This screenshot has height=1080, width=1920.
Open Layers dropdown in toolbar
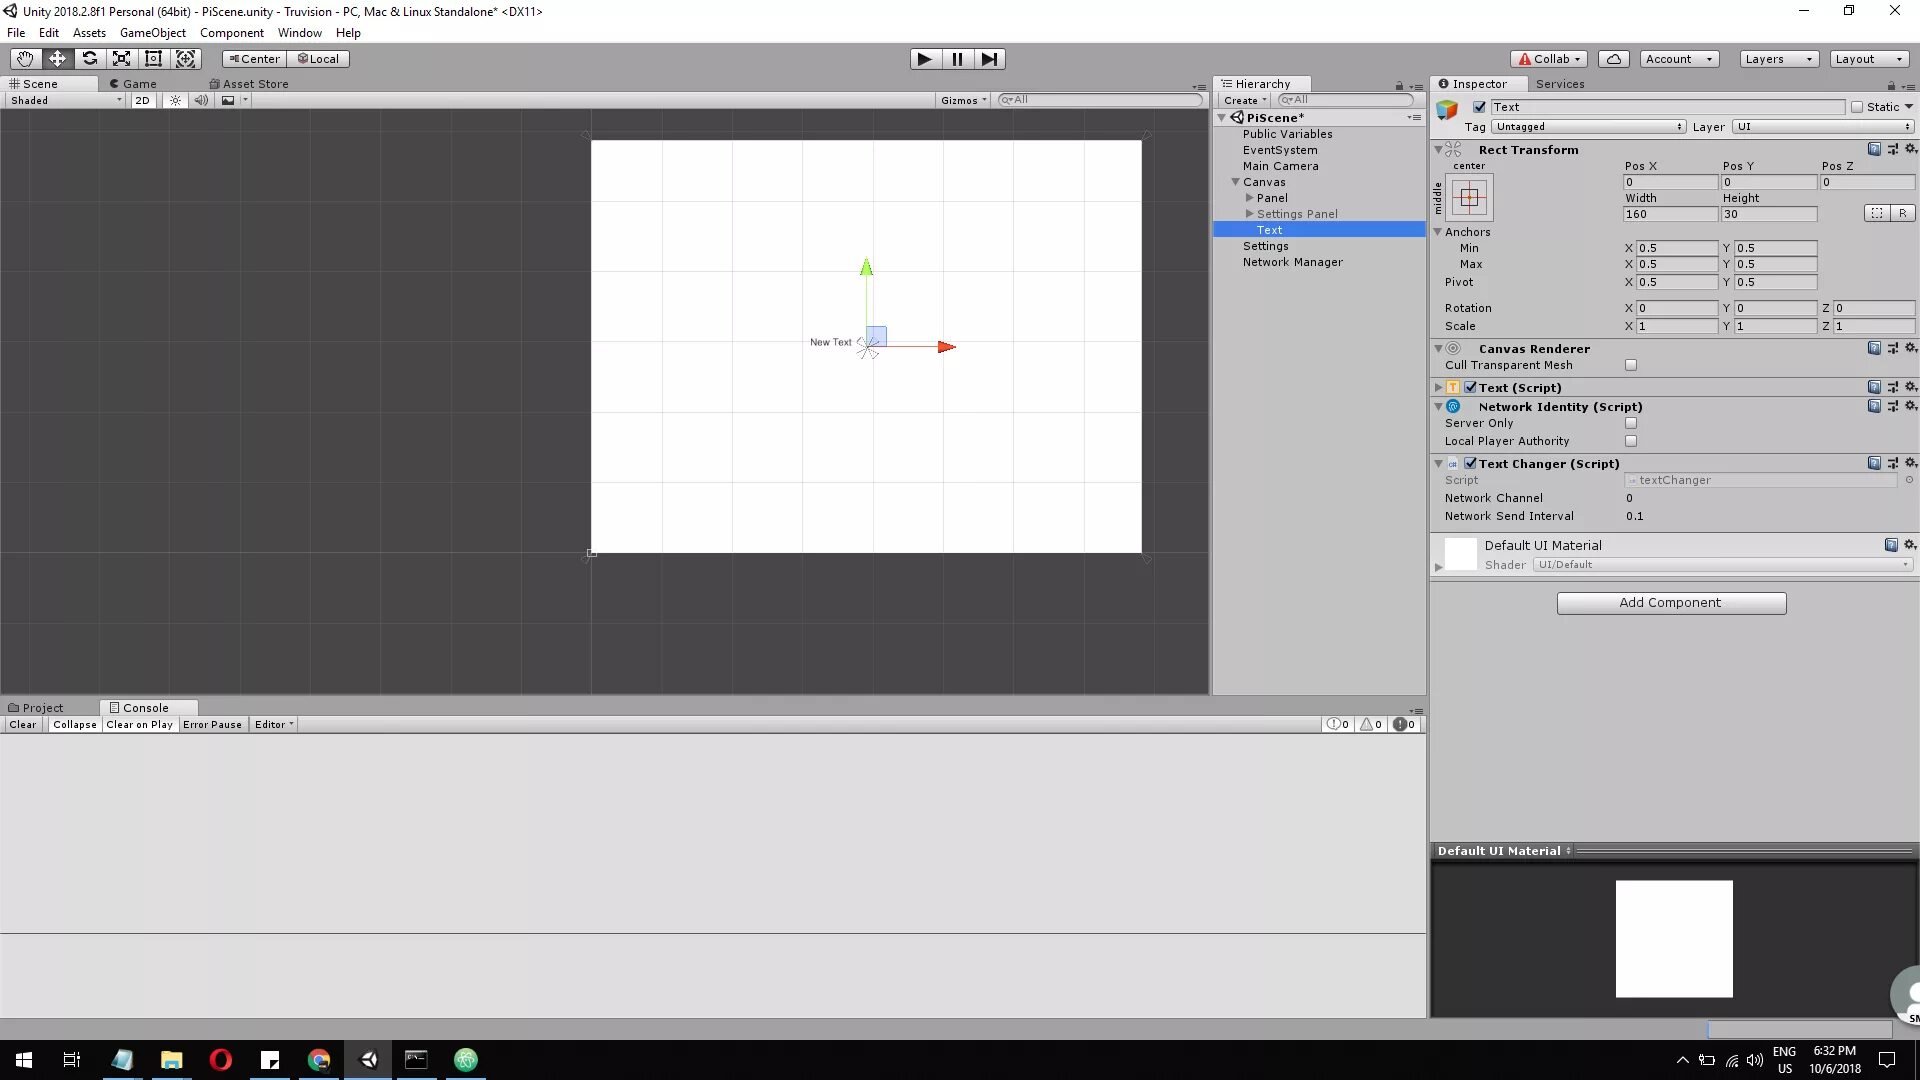[x=1779, y=59]
